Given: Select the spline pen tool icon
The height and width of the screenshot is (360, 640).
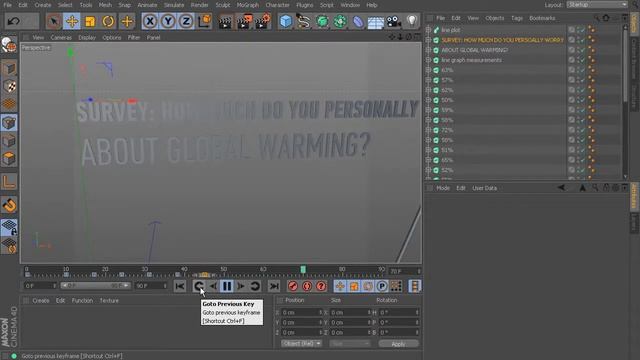Looking at the screenshot, I should click(x=304, y=21).
